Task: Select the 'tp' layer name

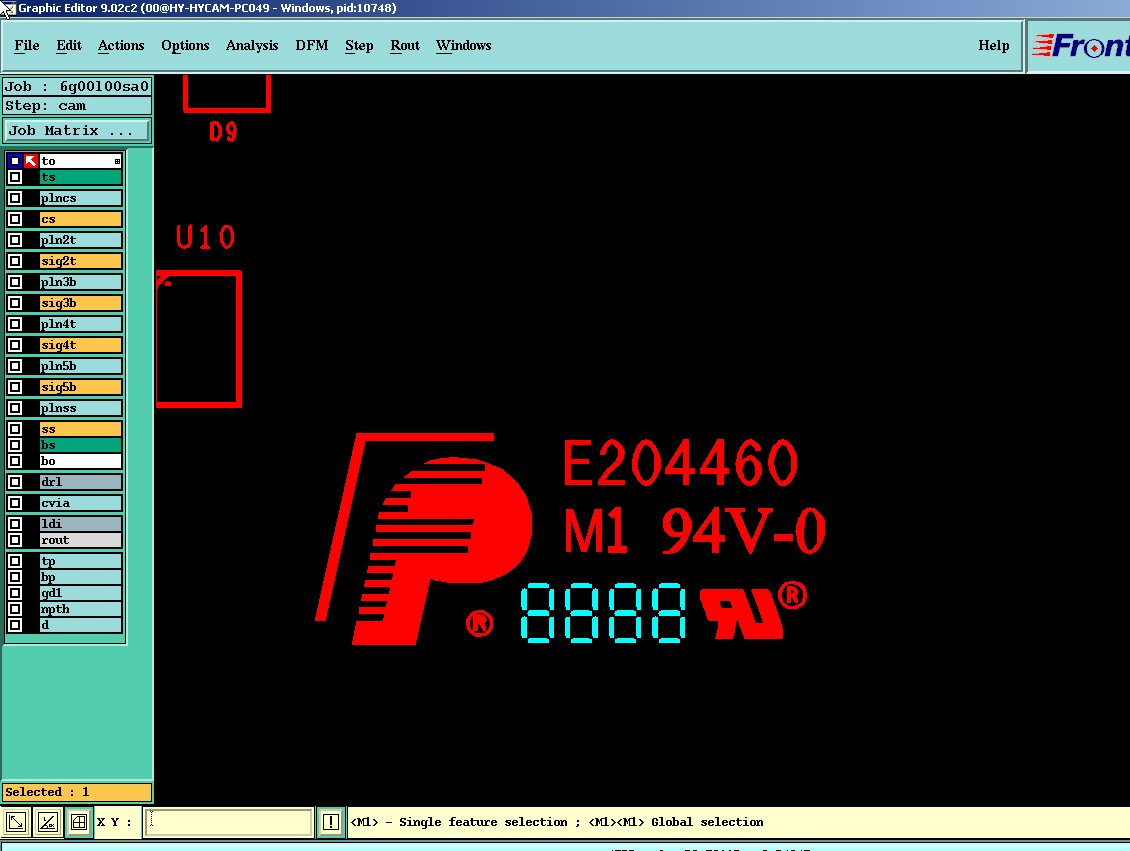Action: click(x=81, y=561)
